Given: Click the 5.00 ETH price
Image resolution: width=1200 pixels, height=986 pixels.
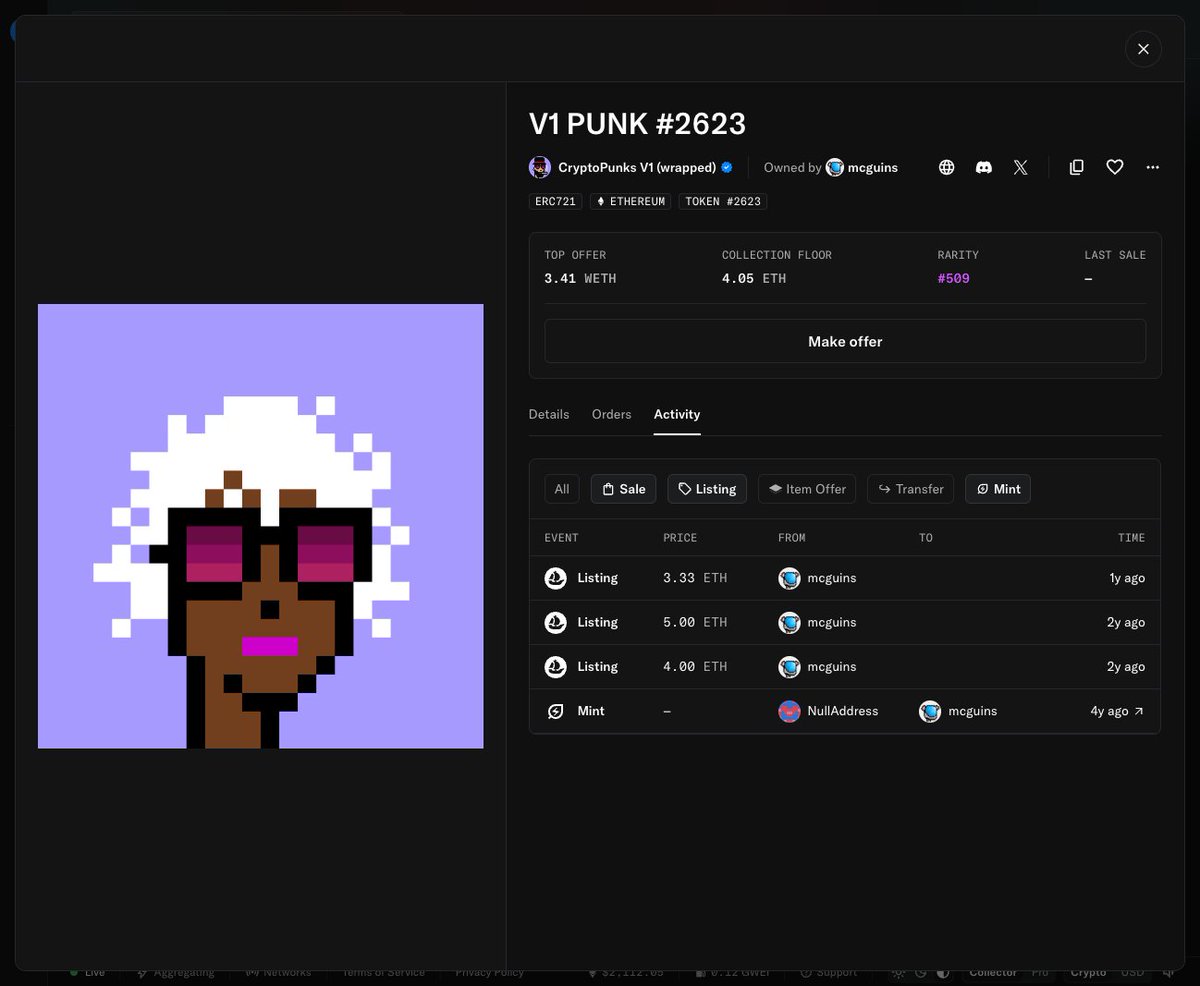Looking at the screenshot, I should point(695,622).
